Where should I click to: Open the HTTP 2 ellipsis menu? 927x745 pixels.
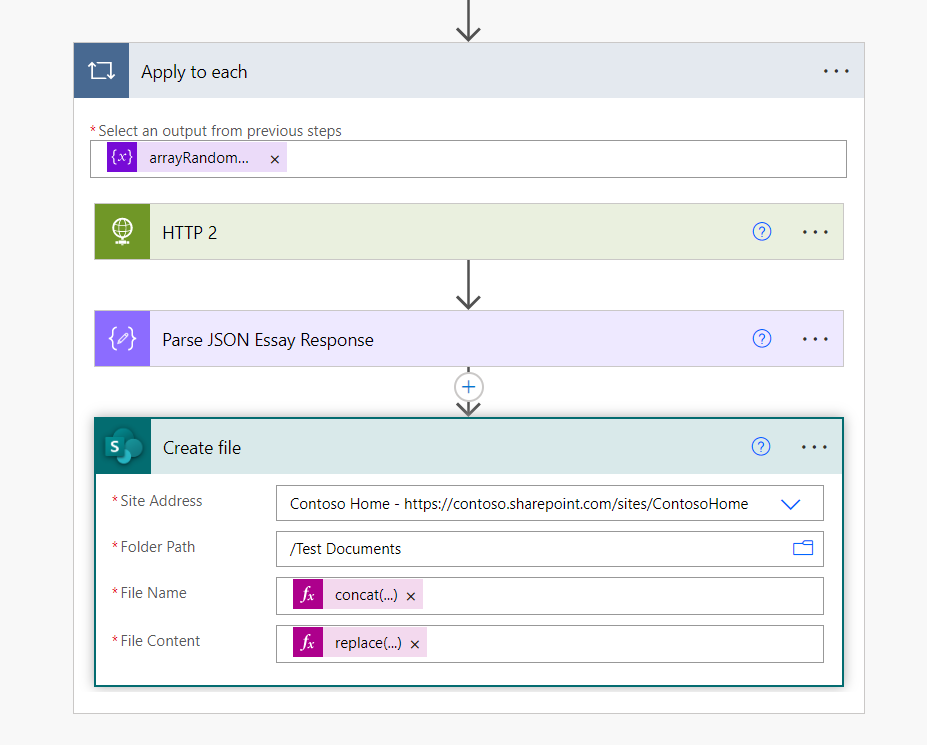click(816, 232)
